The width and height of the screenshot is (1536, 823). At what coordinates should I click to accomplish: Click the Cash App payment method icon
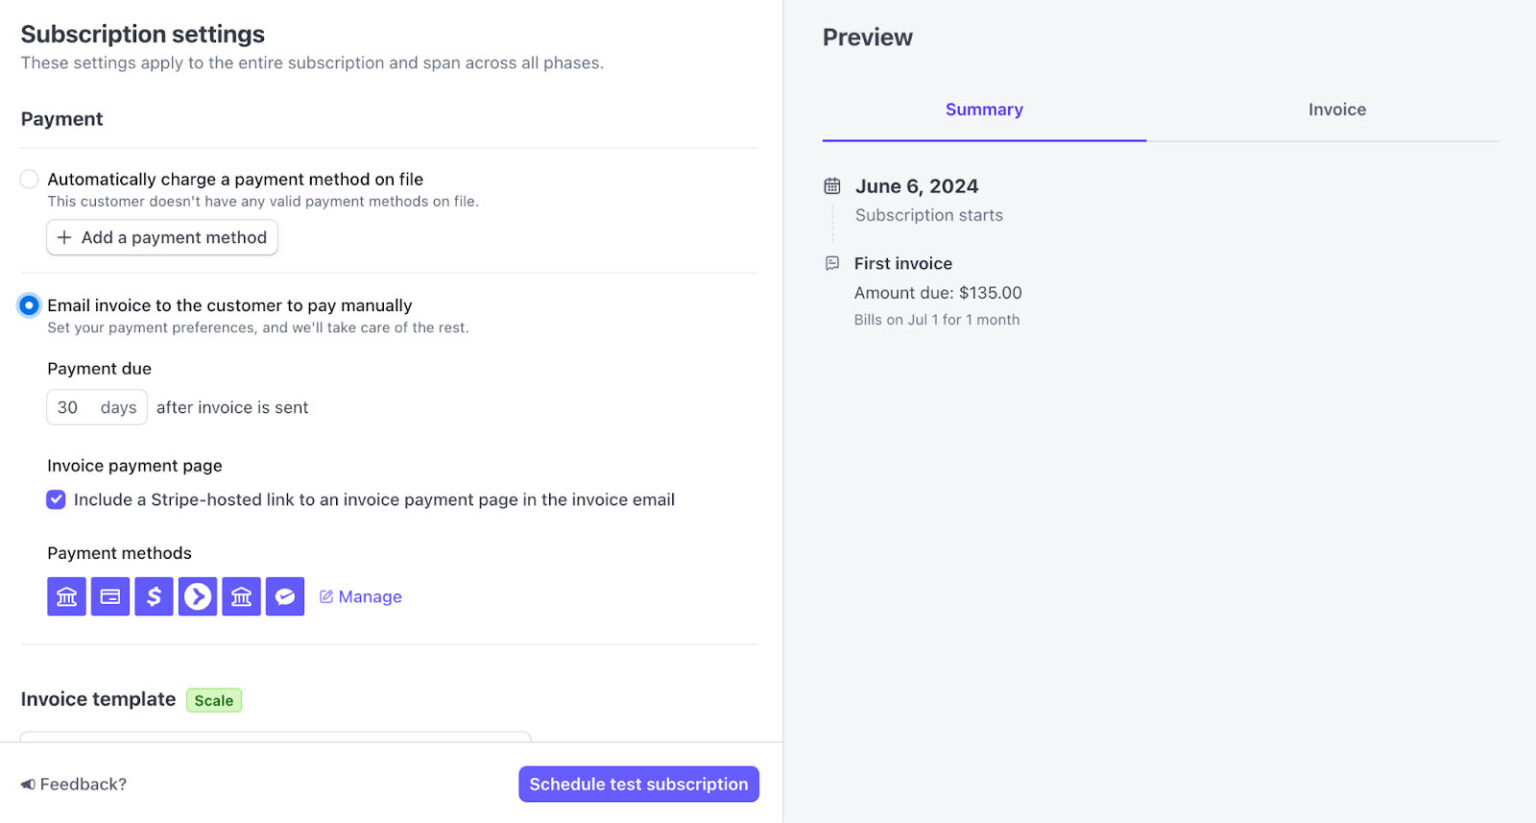point(197,596)
